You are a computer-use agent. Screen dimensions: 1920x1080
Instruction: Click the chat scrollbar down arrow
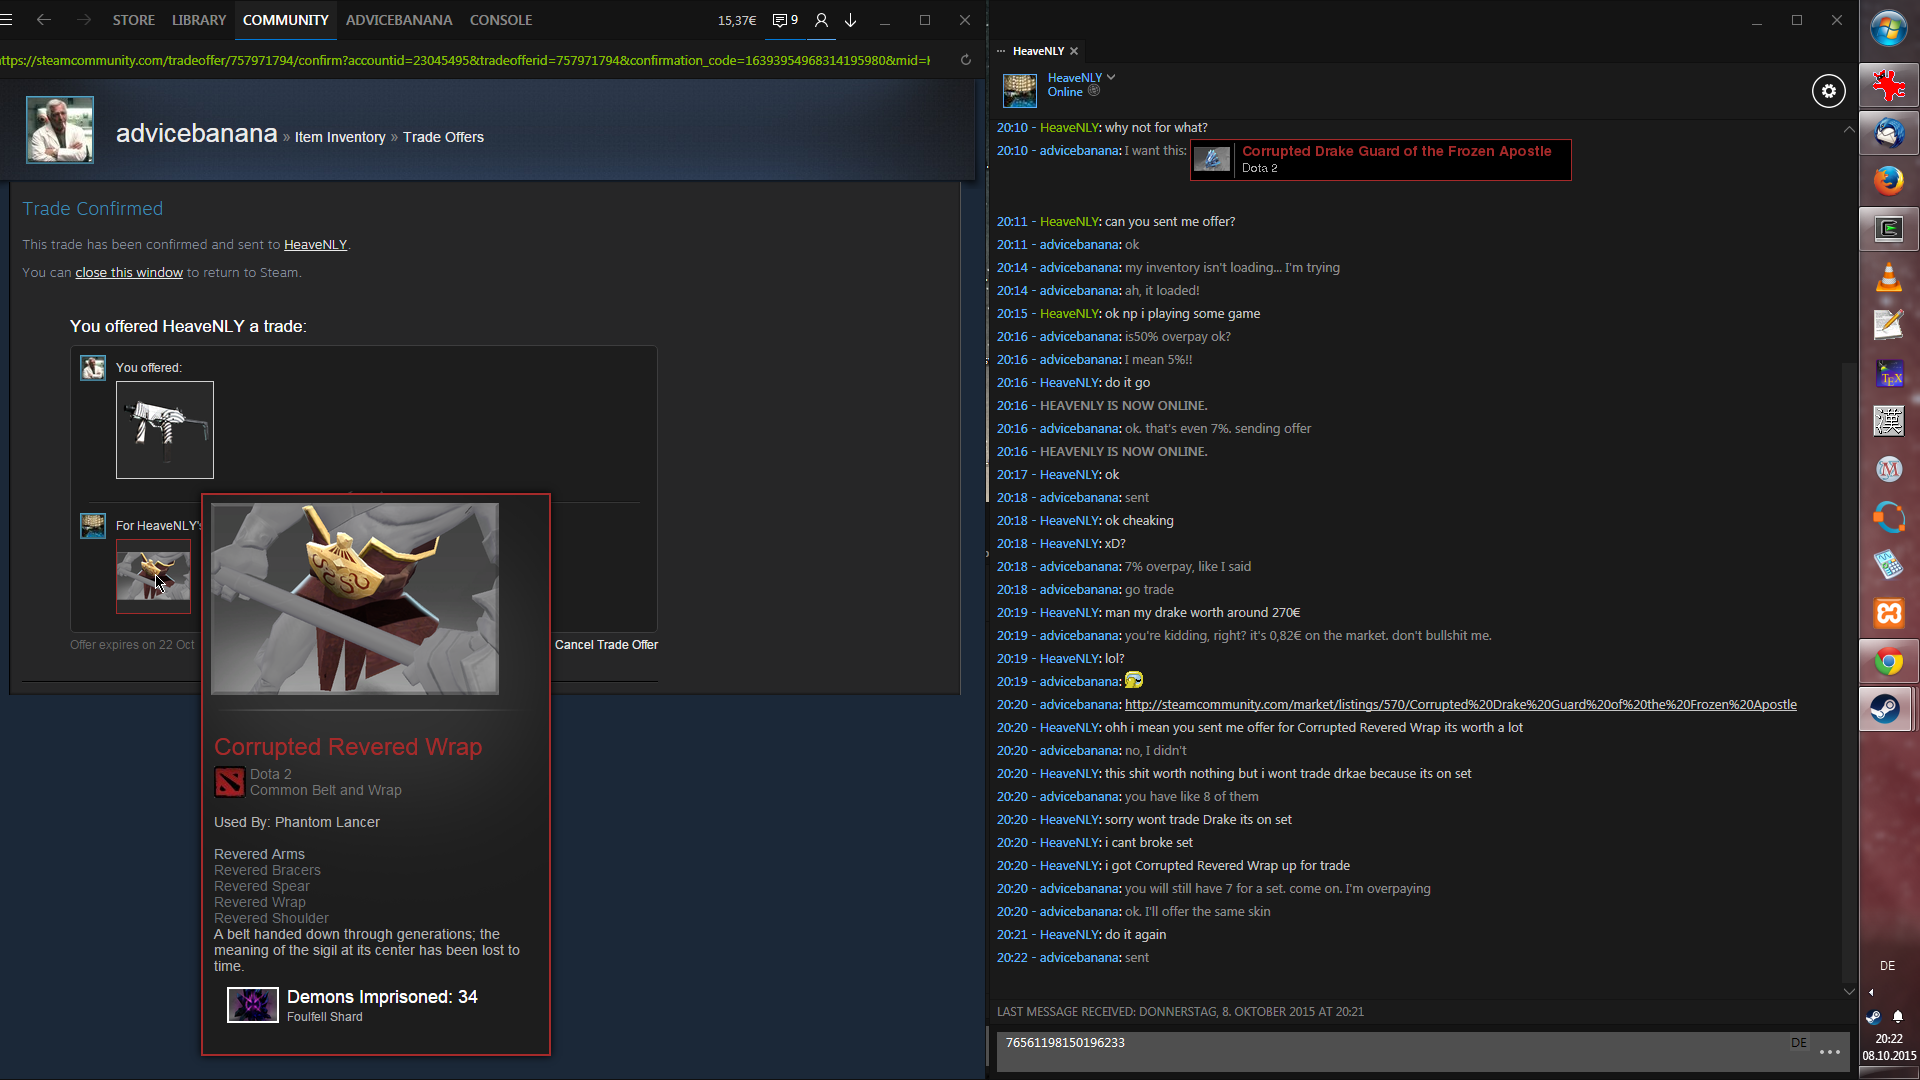point(1849,991)
